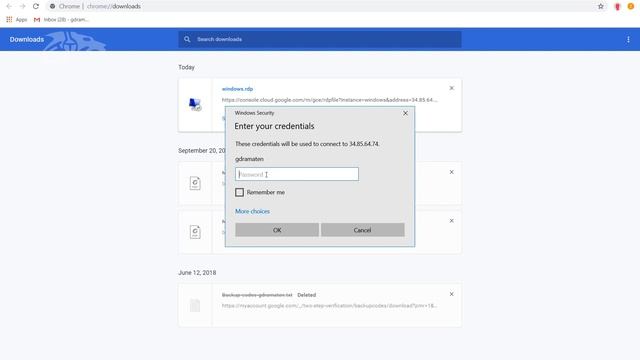Bookmark this page with the star icon
Image resolution: width=640 pixels, height=360 pixels.
[601, 7]
